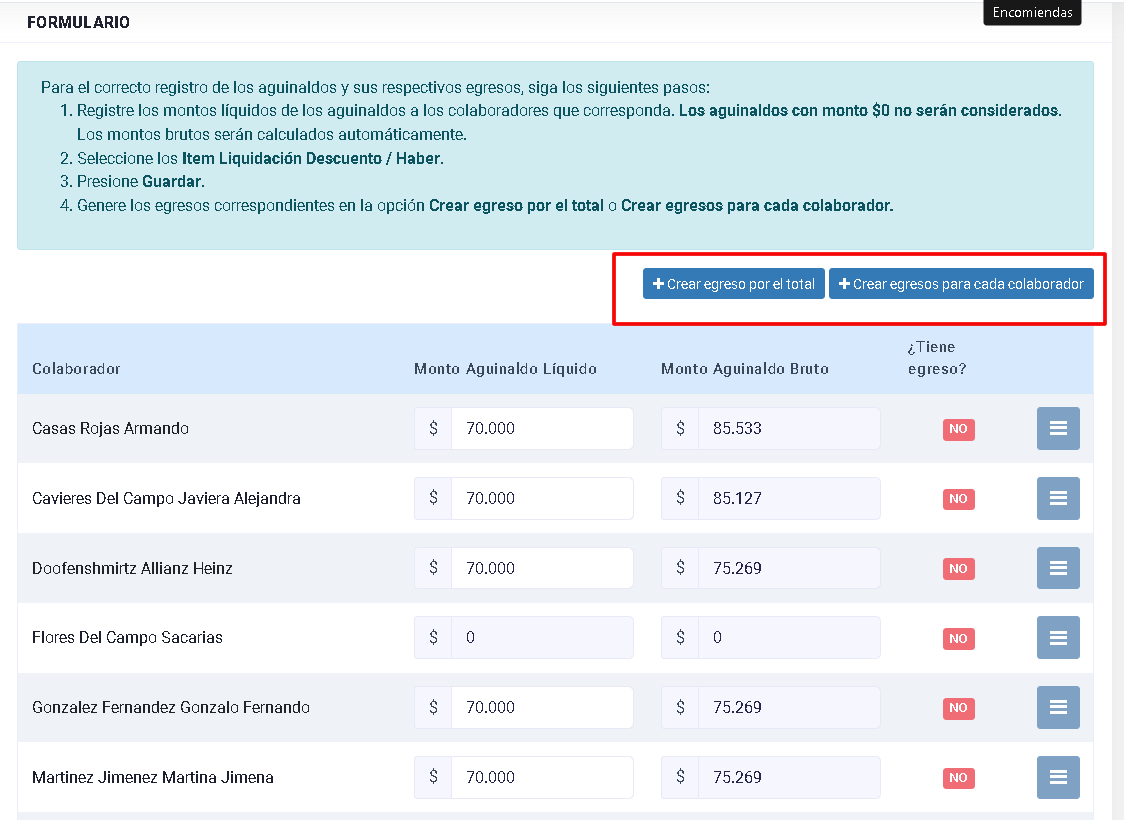Click the Colaborador column header
The height and width of the screenshot is (820, 1124).
pyautogui.click(x=76, y=368)
